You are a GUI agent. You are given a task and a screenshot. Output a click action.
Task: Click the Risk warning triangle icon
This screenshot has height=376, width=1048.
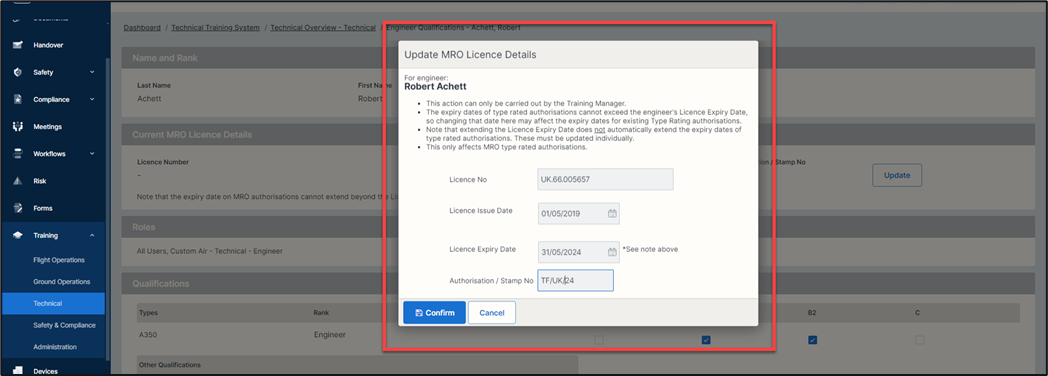18,181
